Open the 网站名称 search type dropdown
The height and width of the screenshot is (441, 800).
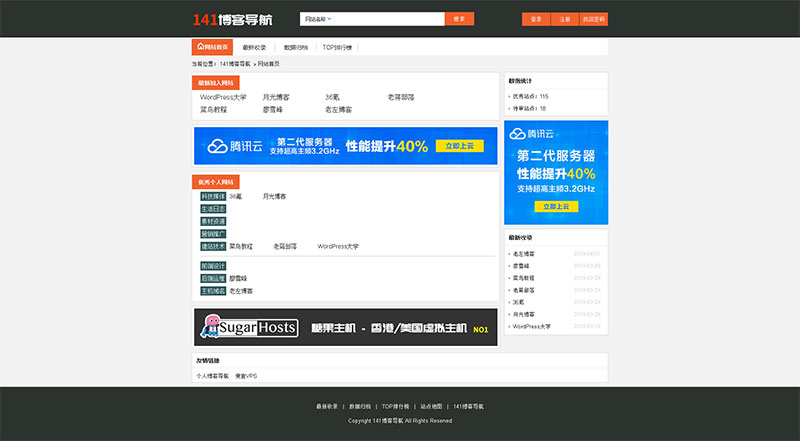[319, 19]
